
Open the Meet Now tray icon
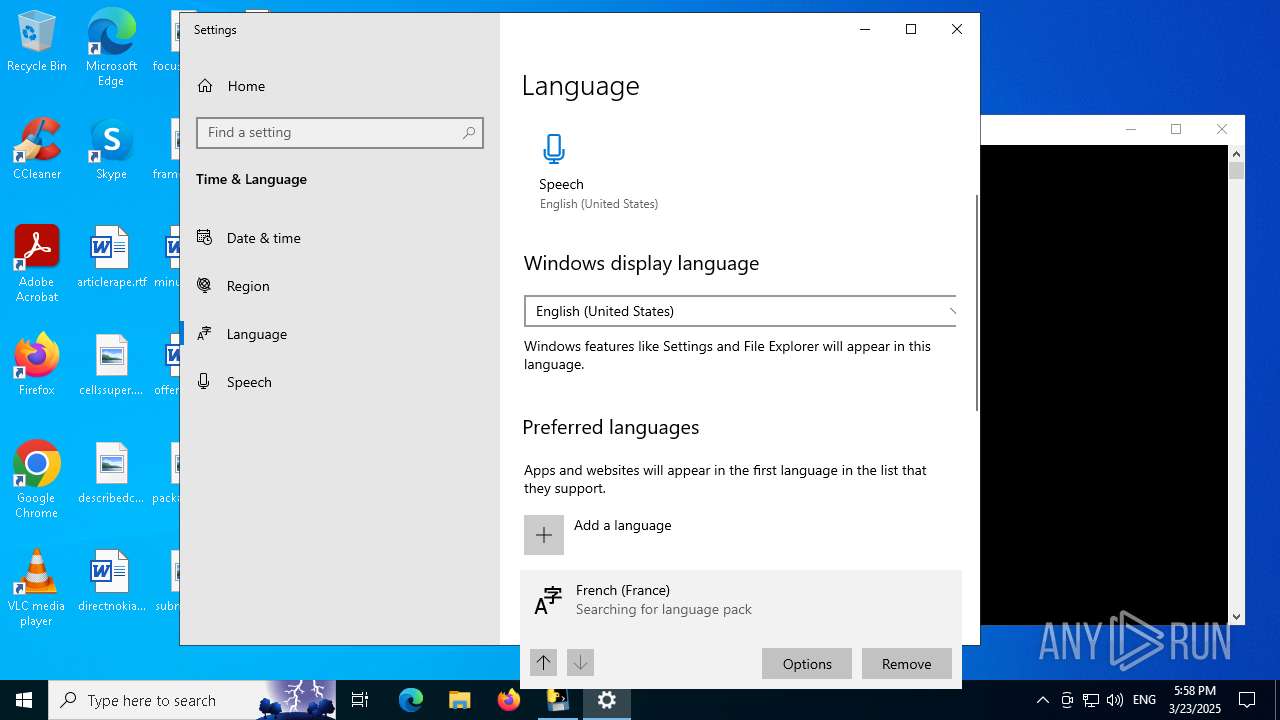coord(1067,700)
